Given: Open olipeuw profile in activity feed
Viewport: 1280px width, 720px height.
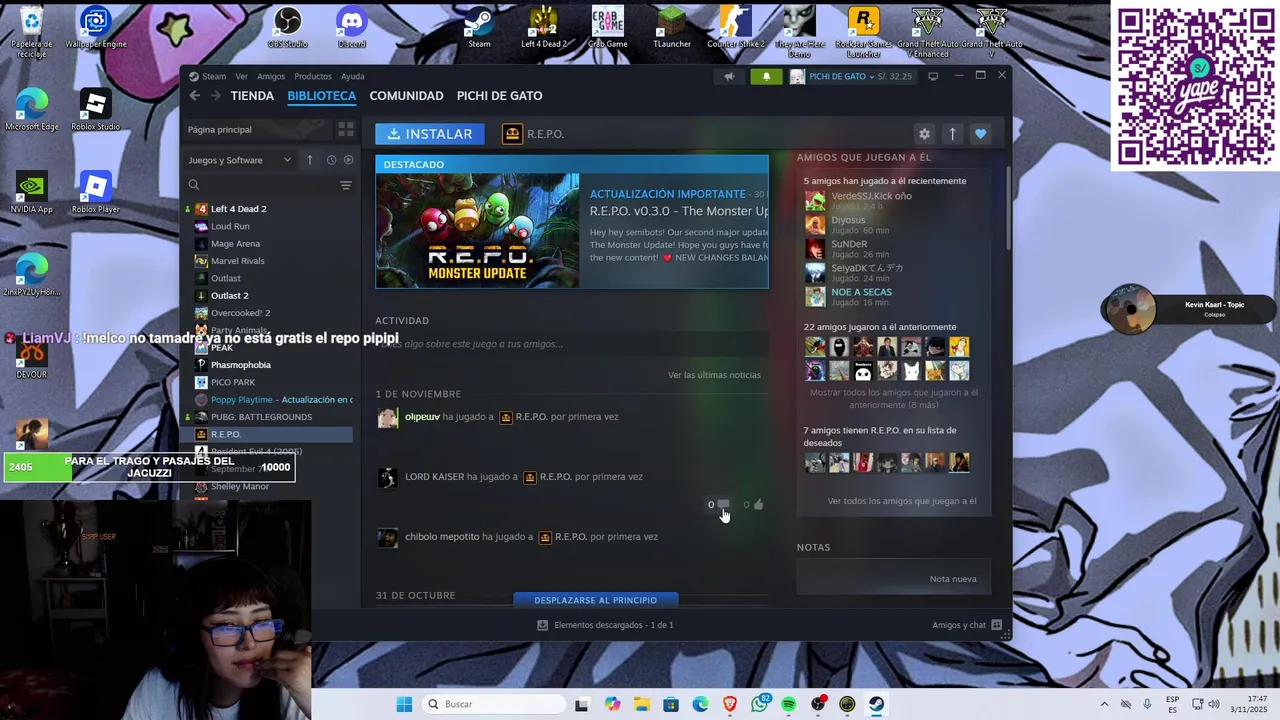Looking at the screenshot, I should pos(422,417).
